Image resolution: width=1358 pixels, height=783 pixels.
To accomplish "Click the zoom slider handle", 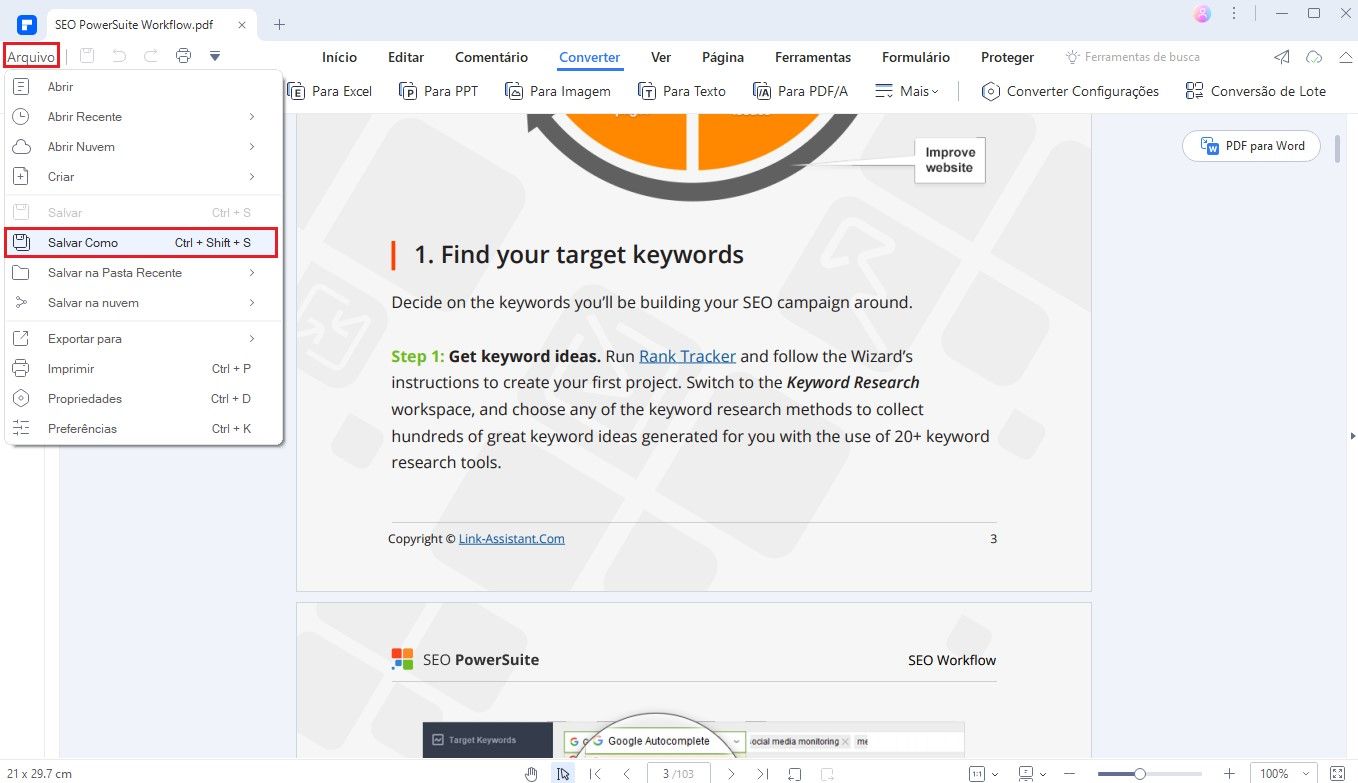I will (1139, 774).
